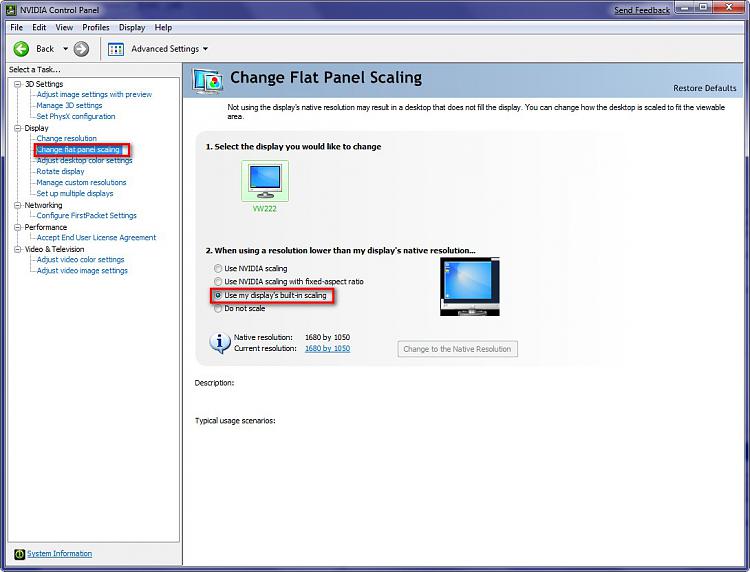
Task: Open Adjust video color settings
Action: 80,260
